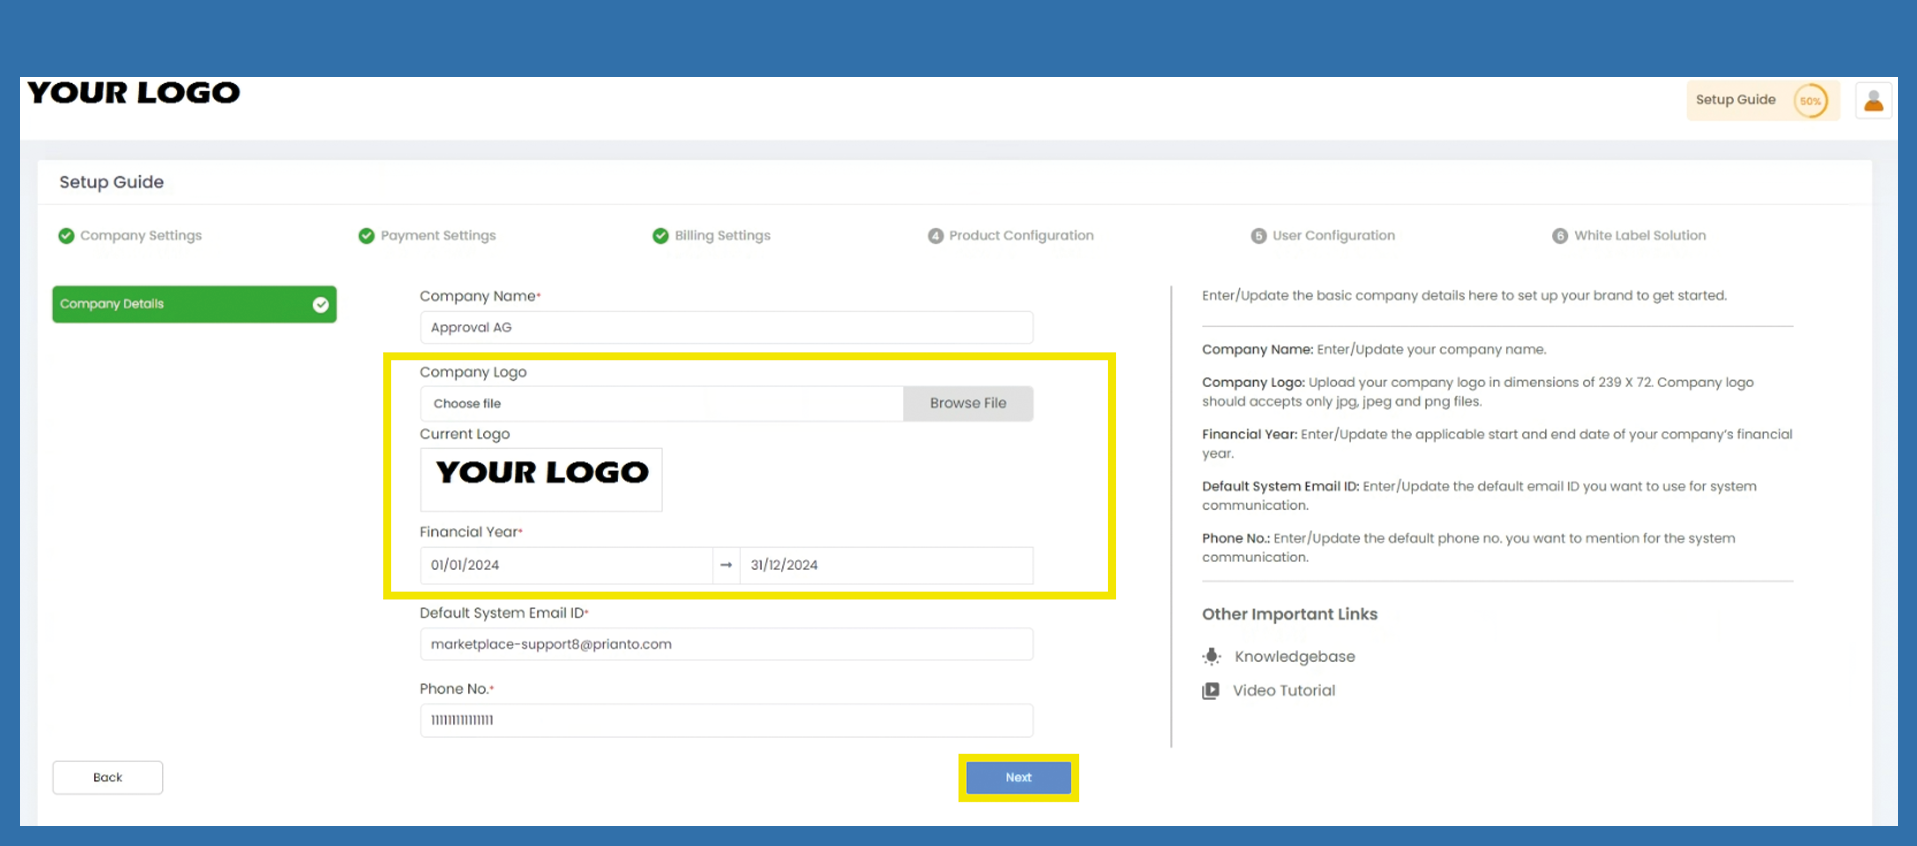Click the current logo preview thumbnail
Image resolution: width=1917 pixels, height=846 pixels.
(541, 479)
